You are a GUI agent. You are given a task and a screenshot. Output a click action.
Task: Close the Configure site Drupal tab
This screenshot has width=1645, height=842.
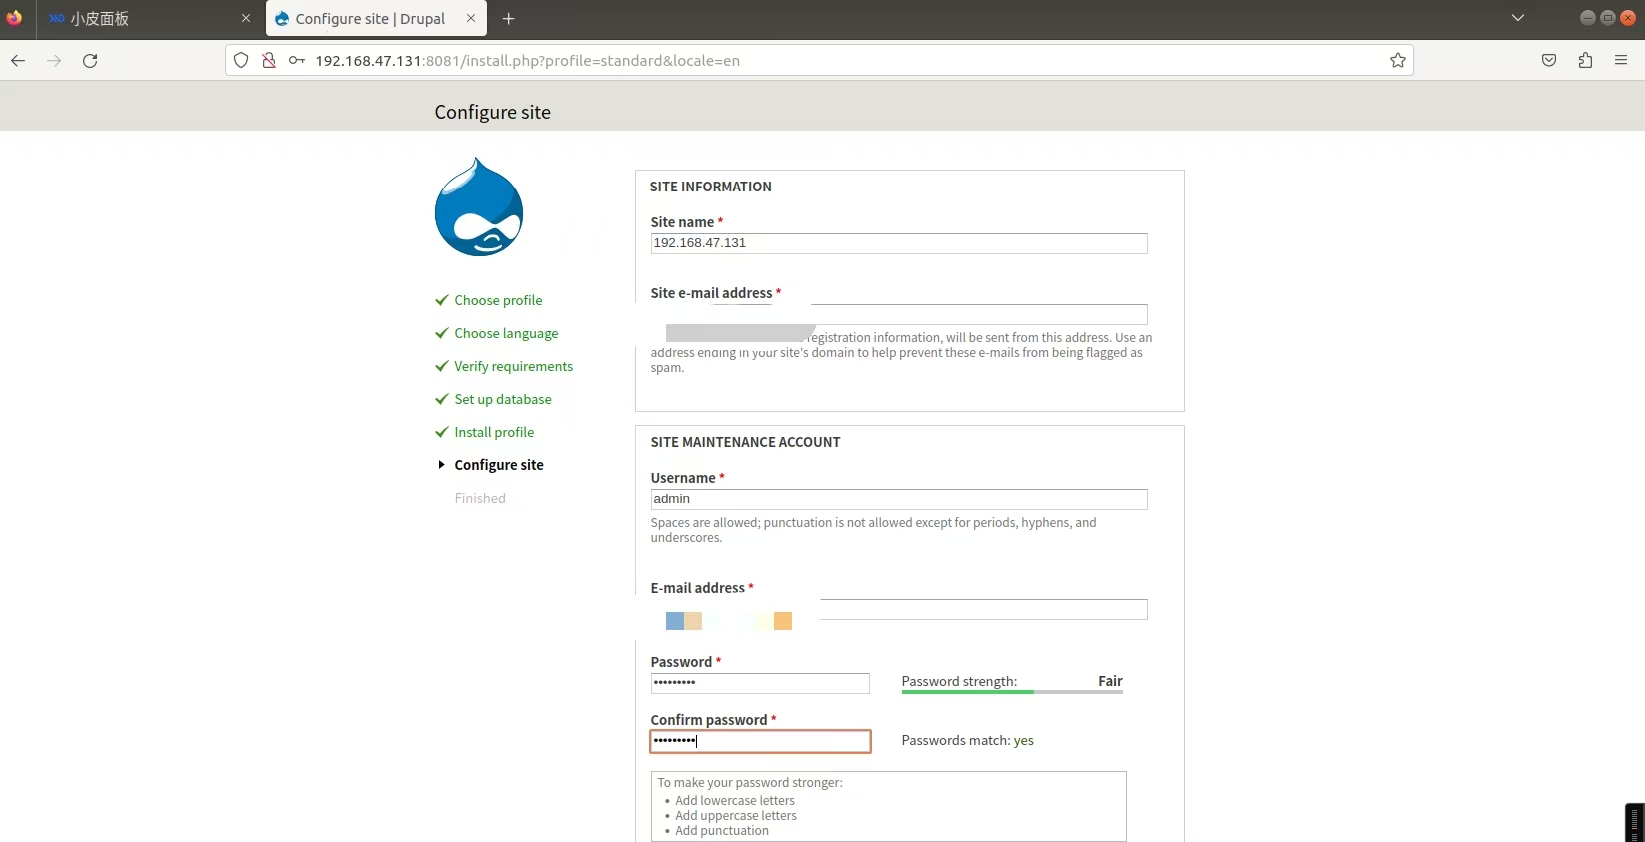[x=471, y=19]
